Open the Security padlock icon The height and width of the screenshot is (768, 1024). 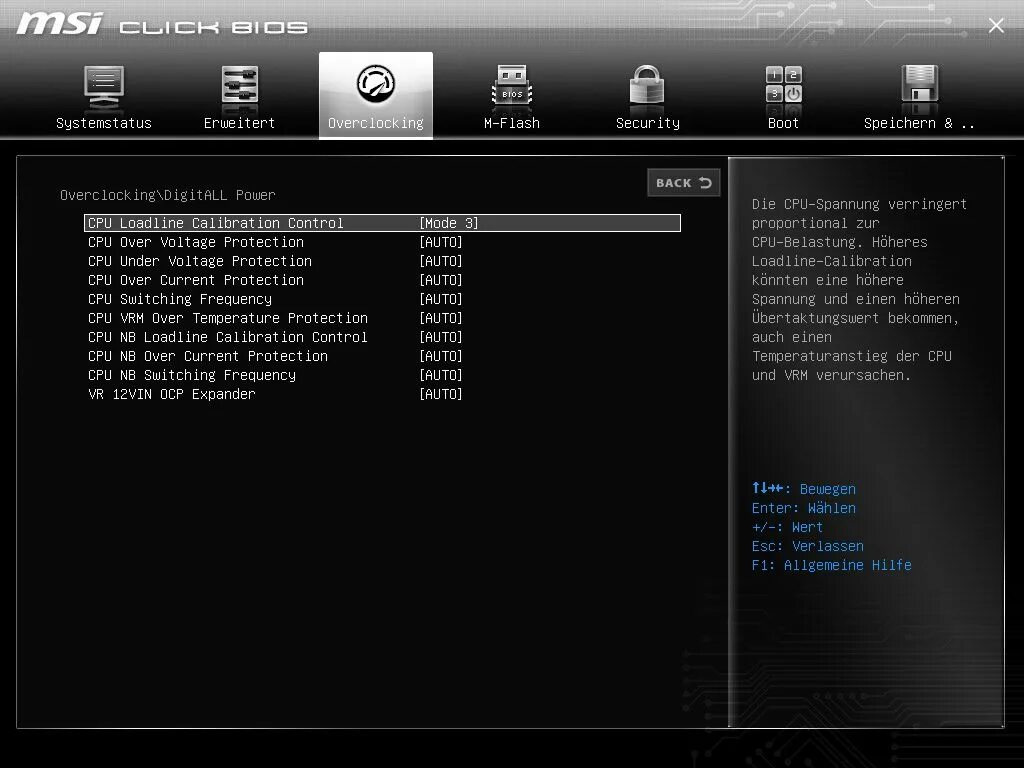[x=647, y=84]
